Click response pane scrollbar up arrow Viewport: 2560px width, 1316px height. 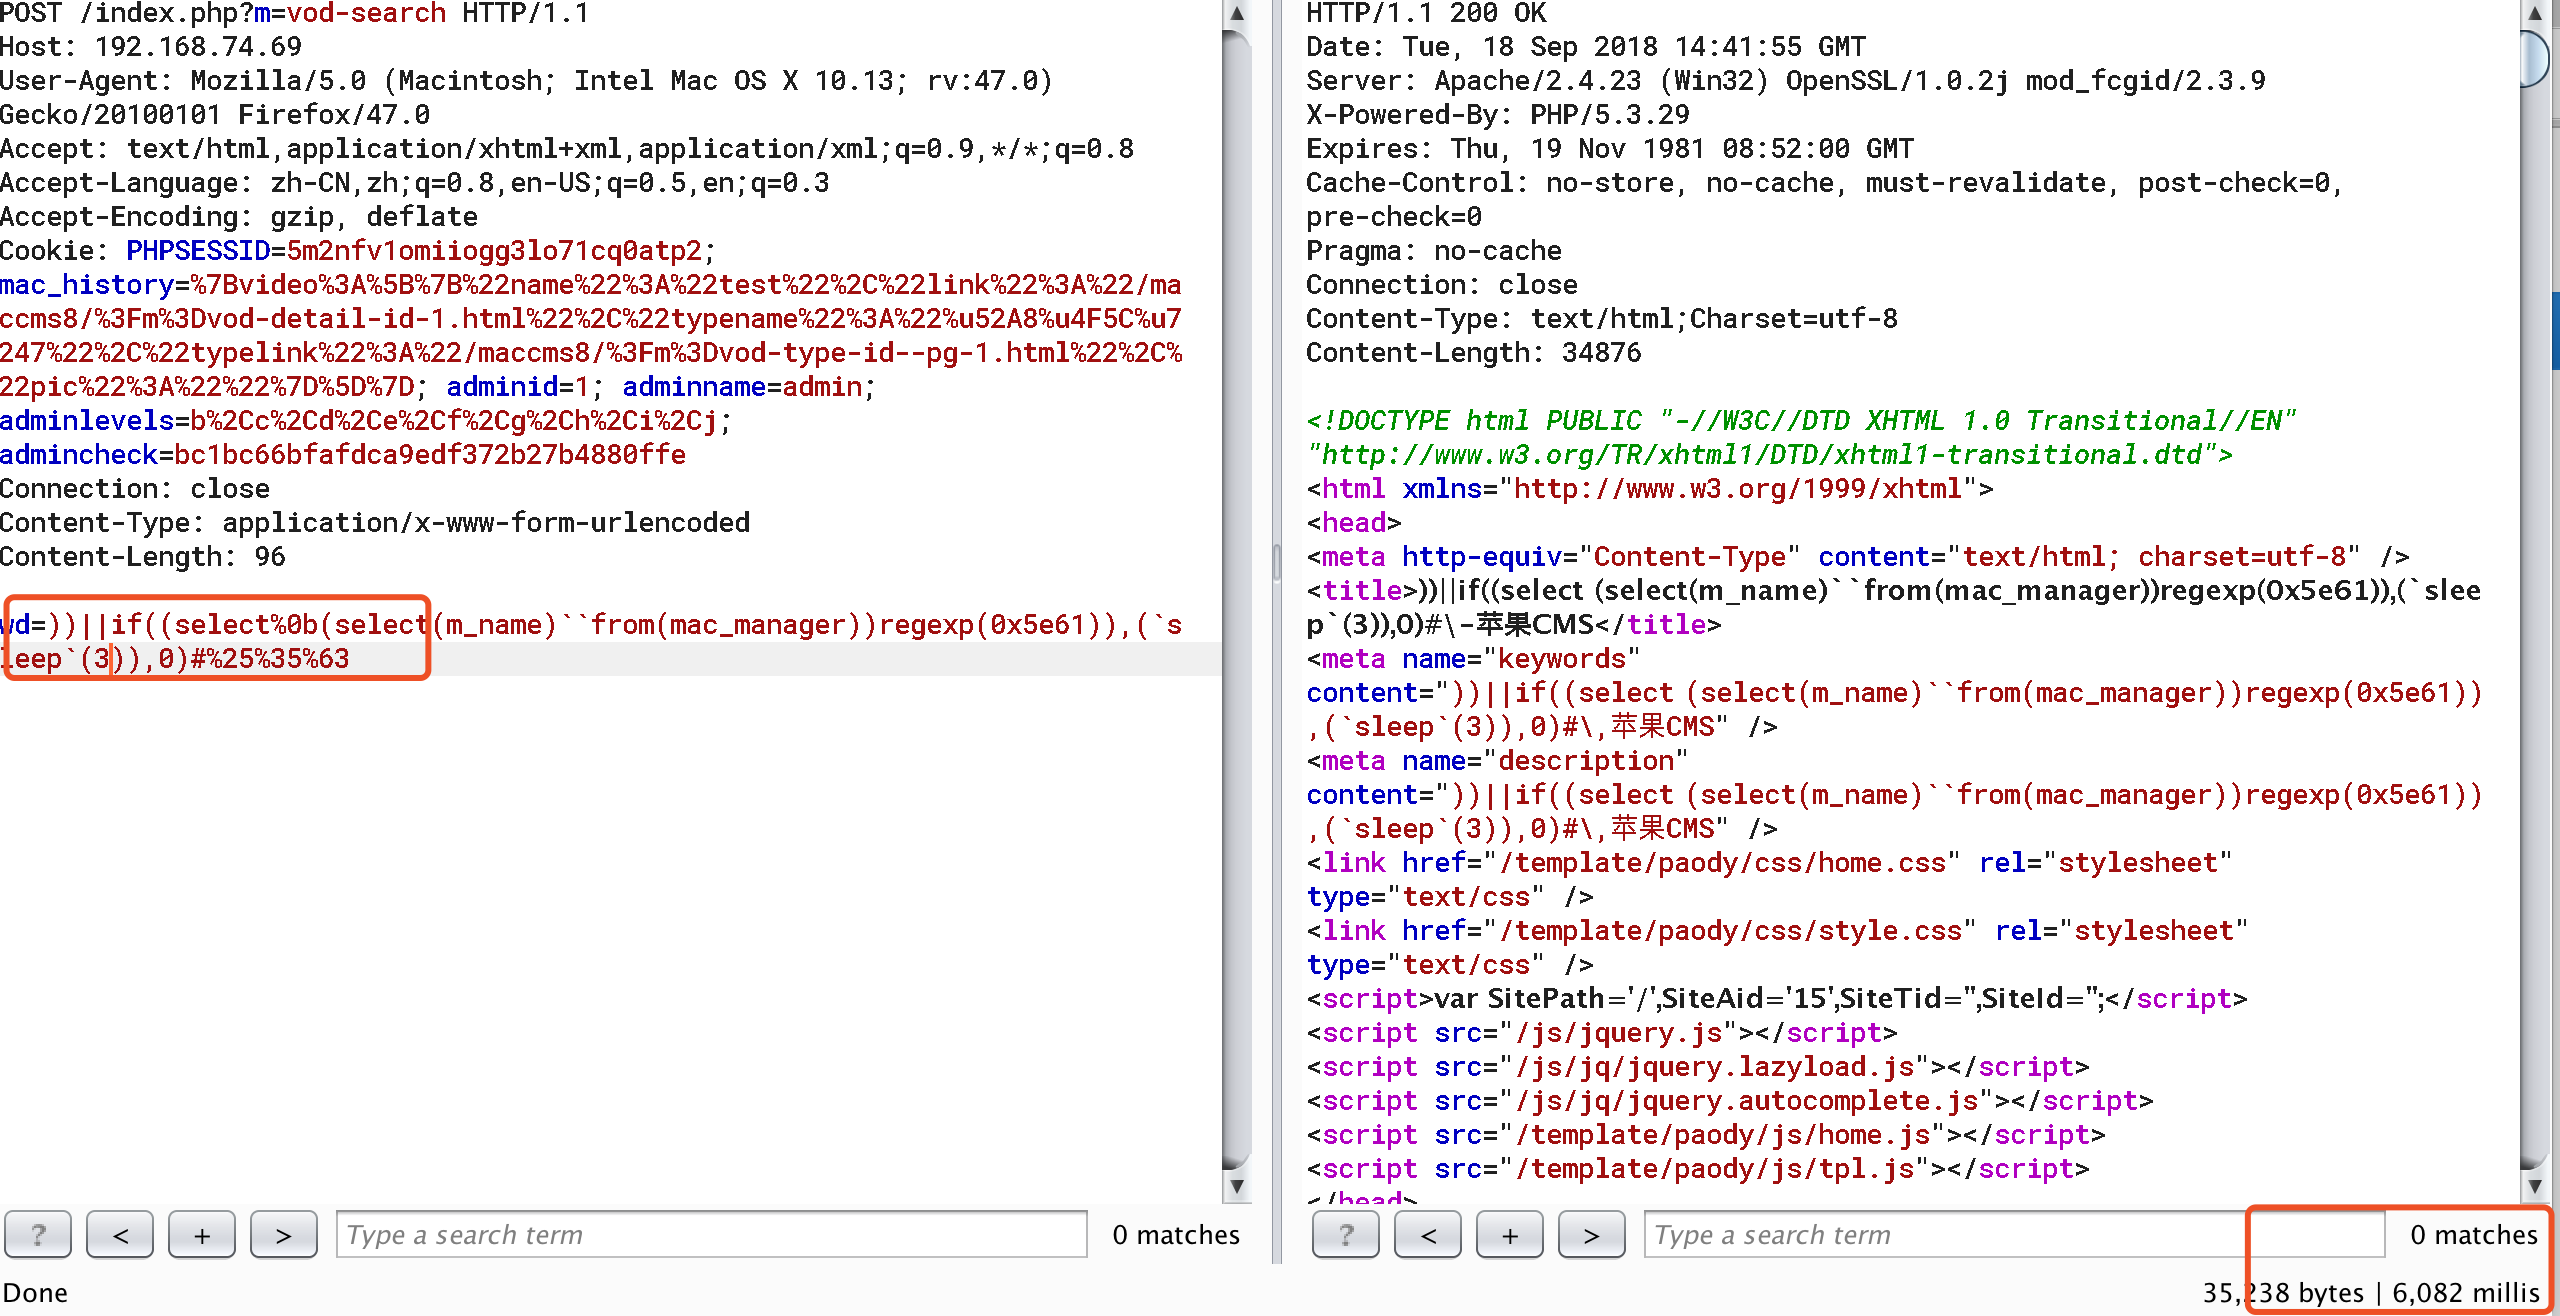click(2534, 14)
